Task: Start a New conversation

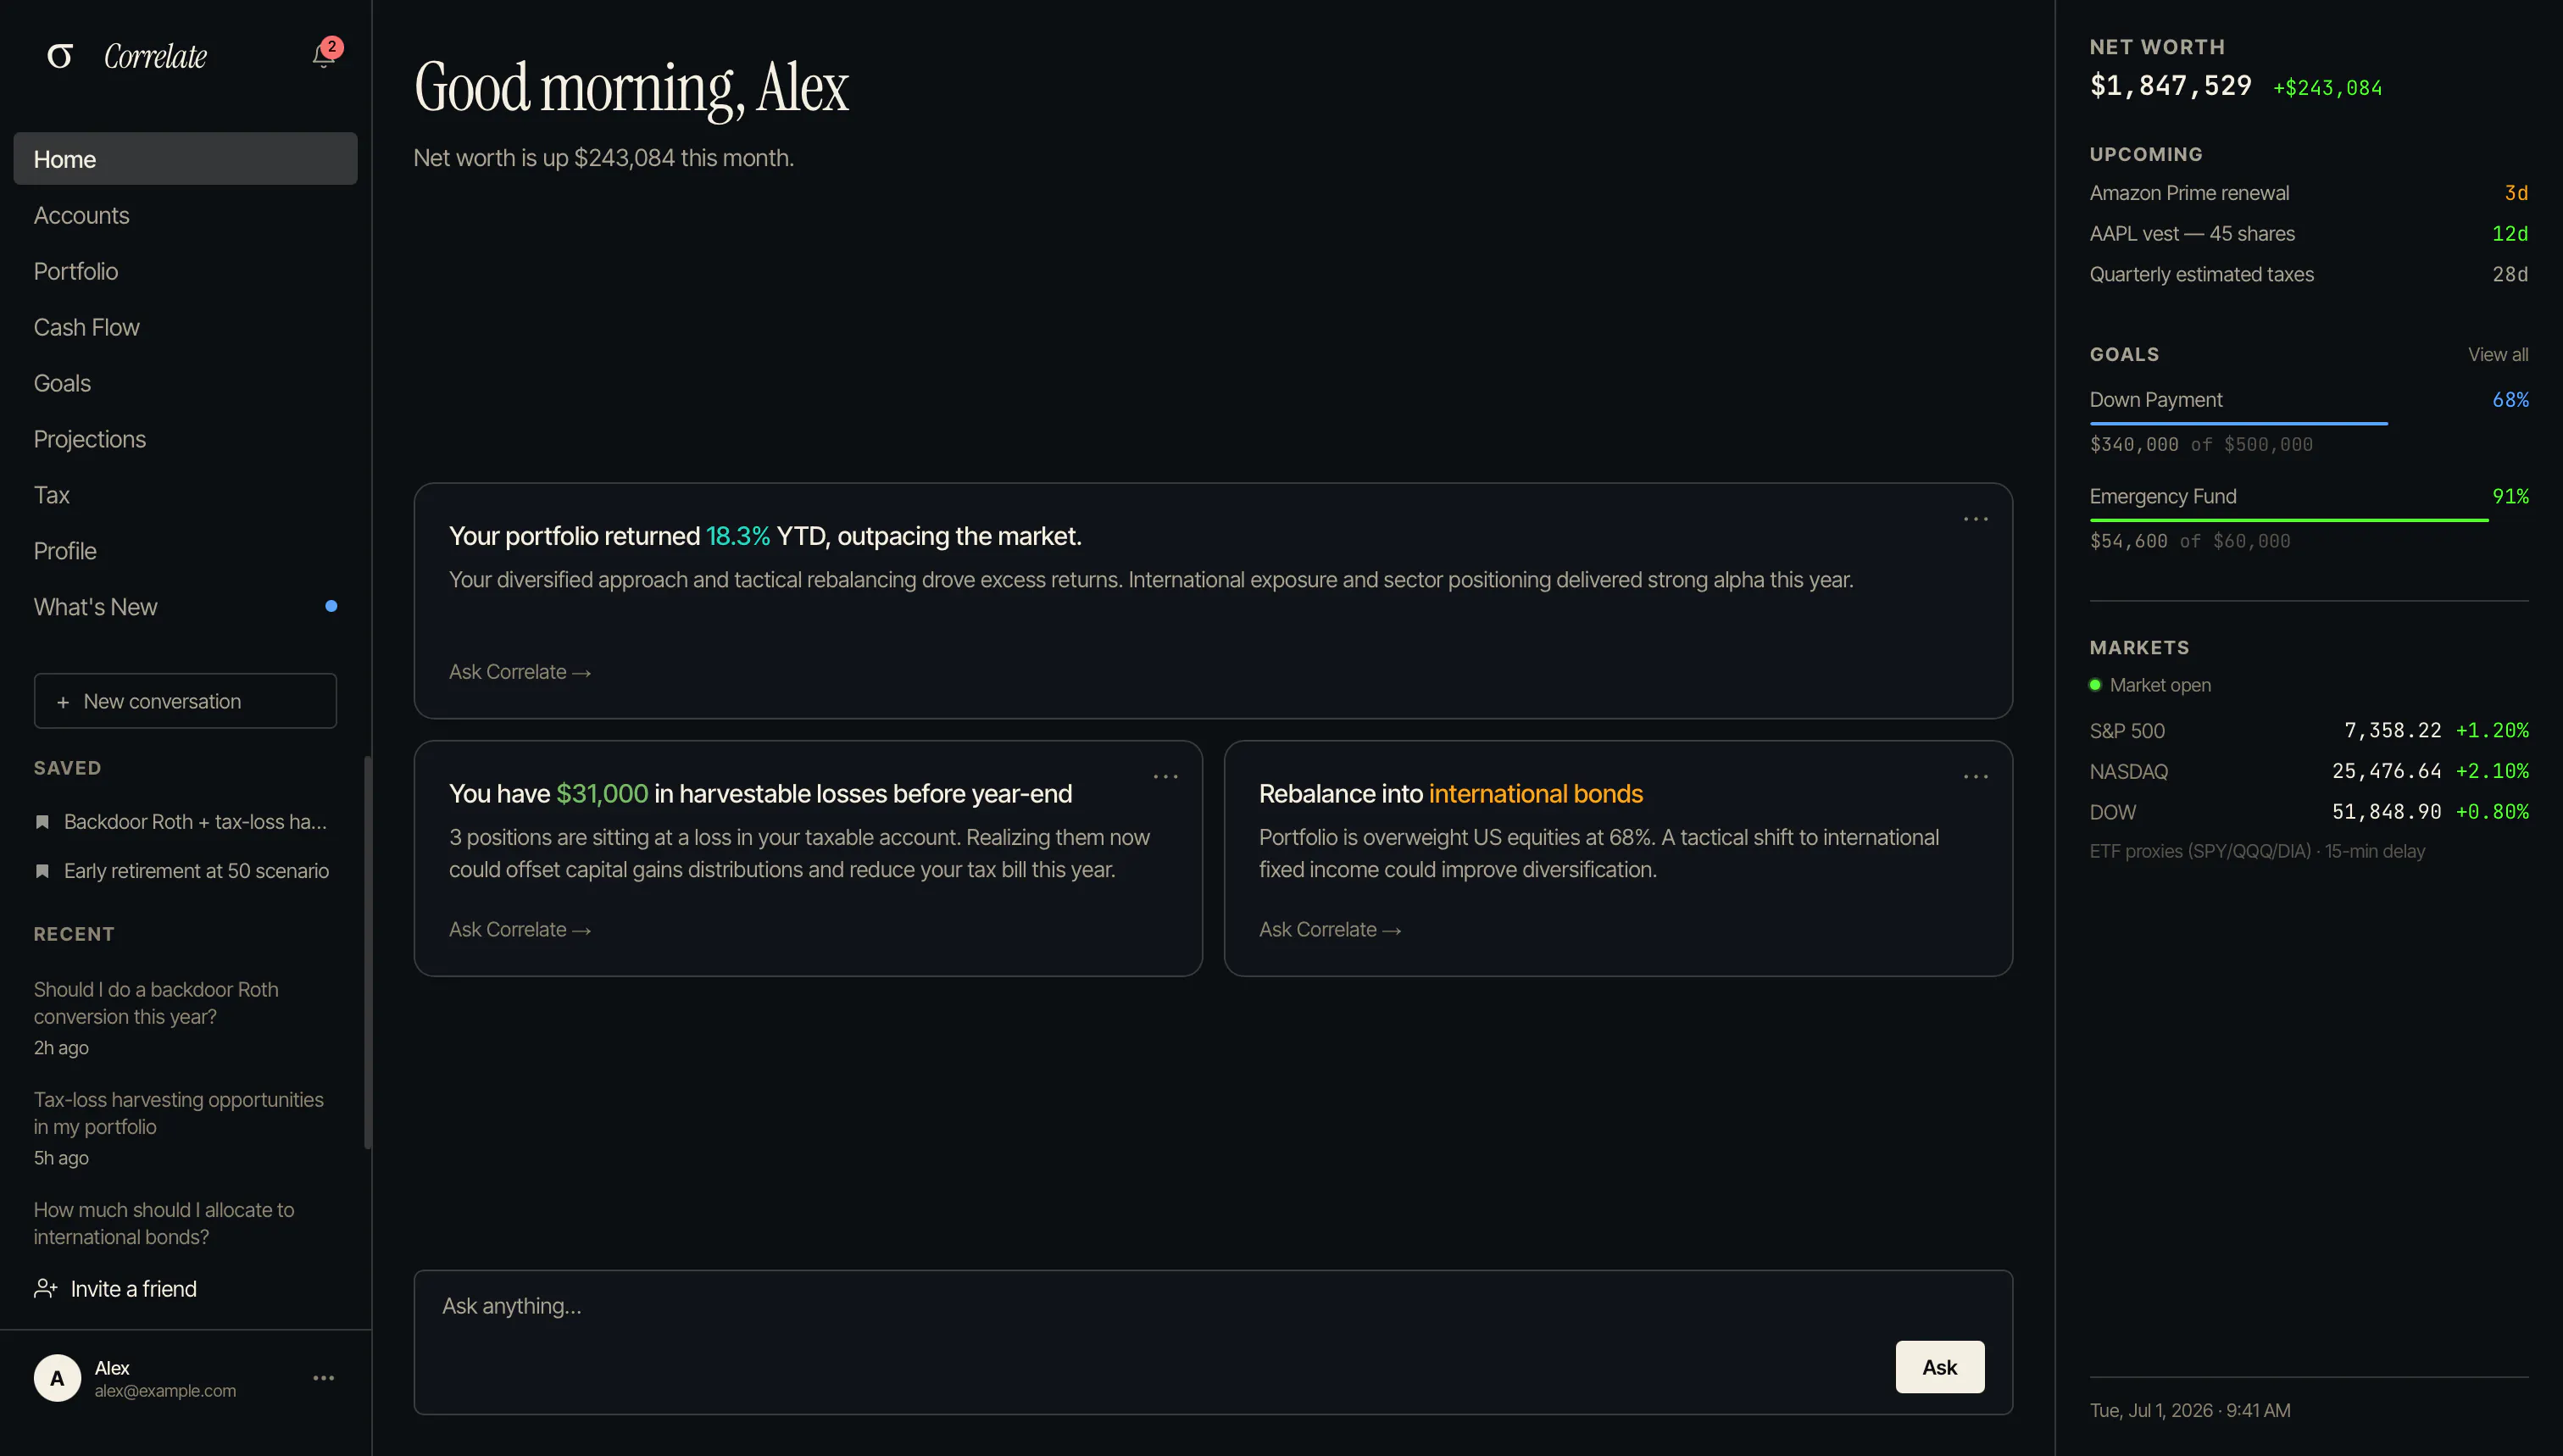Action: tap(185, 701)
